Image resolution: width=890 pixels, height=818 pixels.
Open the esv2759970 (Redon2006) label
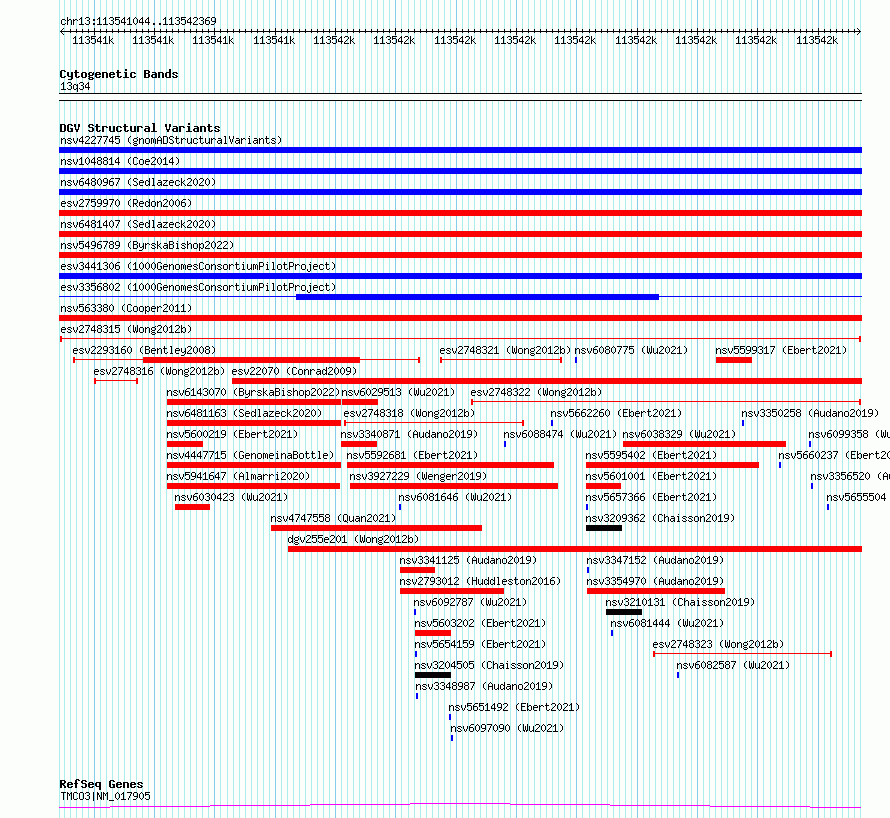(x=126, y=203)
